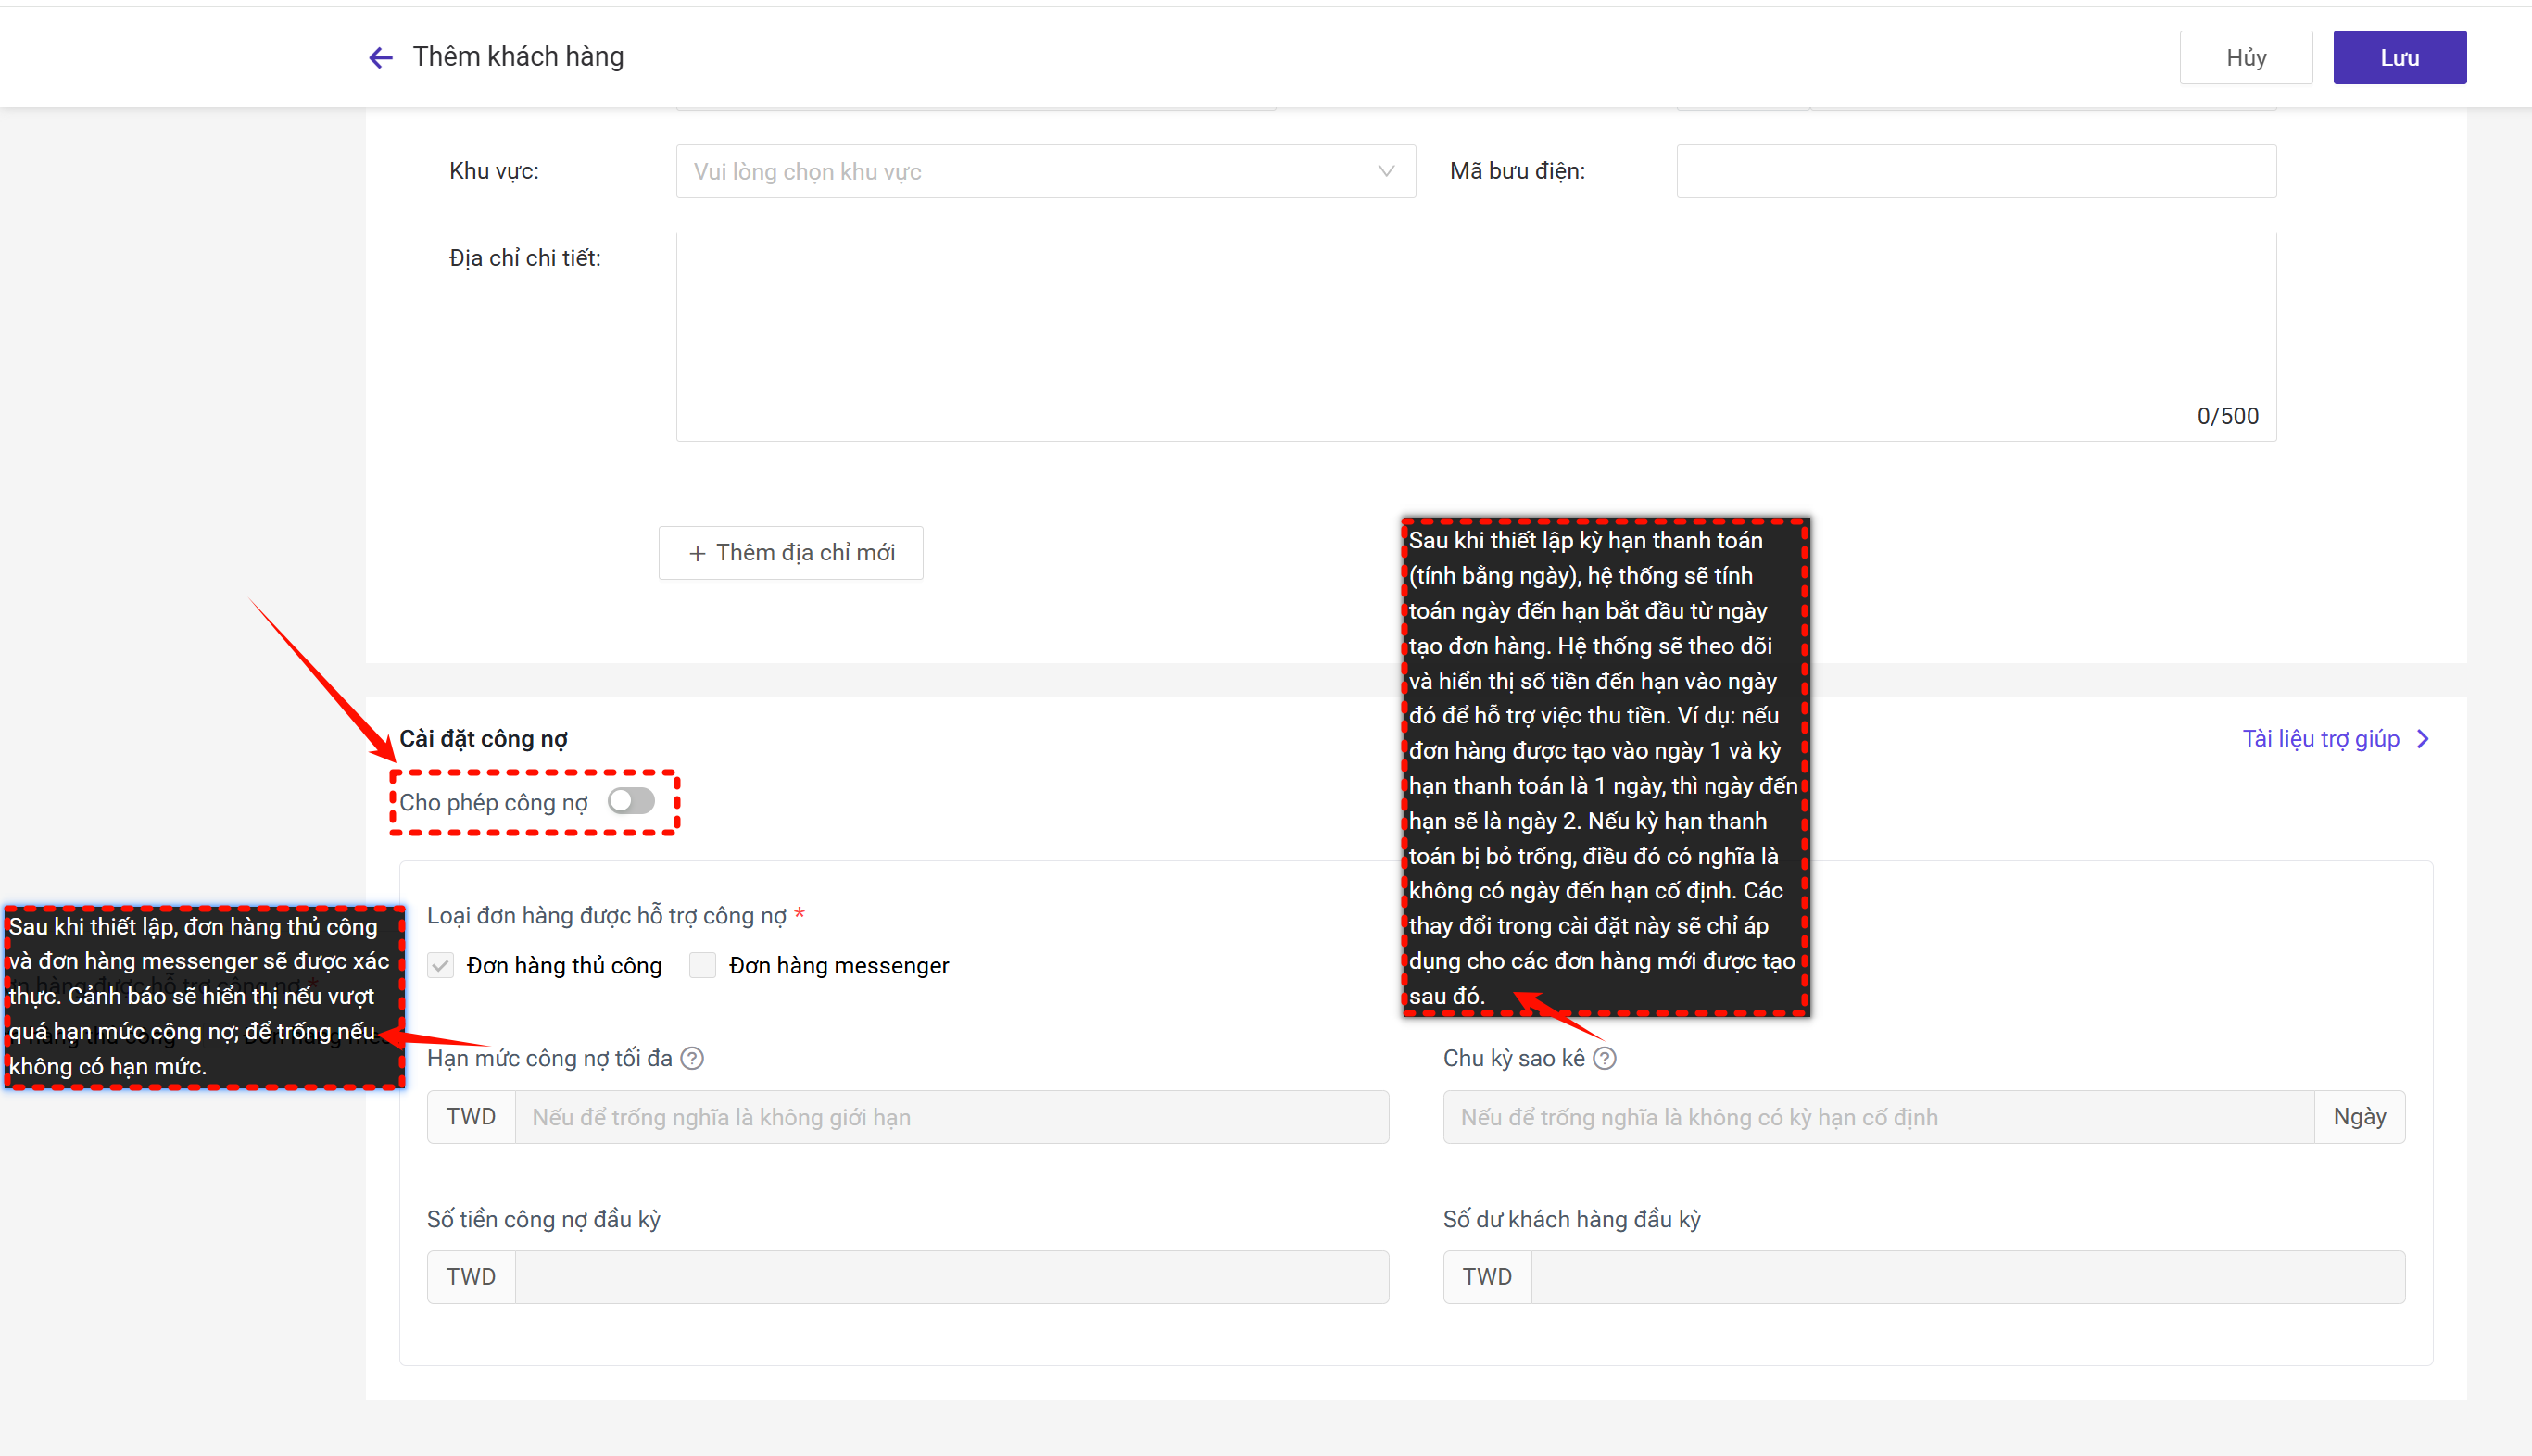This screenshot has width=2532, height=1456.
Task: Click the Chu kỳ sao kê days input
Action: coord(1877,1117)
